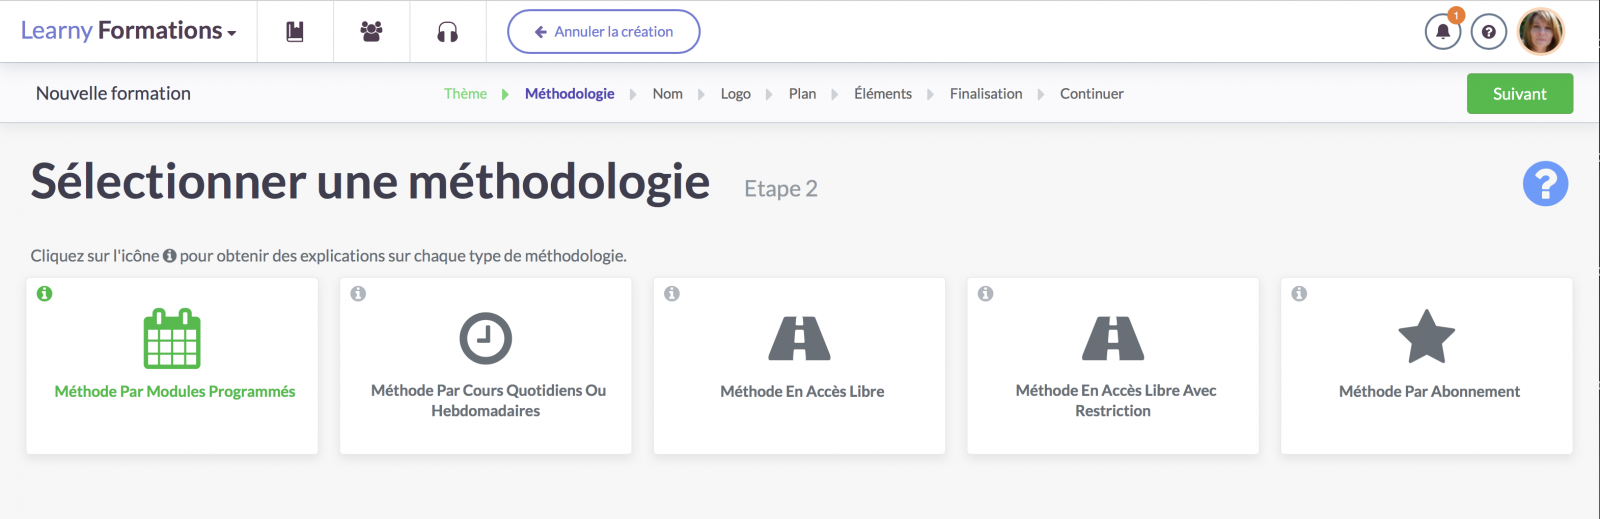Image resolution: width=1600 pixels, height=519 pixels.
Task: Select road icon of Accès Libre Avec Restriction
Action: pos(1113,338)
